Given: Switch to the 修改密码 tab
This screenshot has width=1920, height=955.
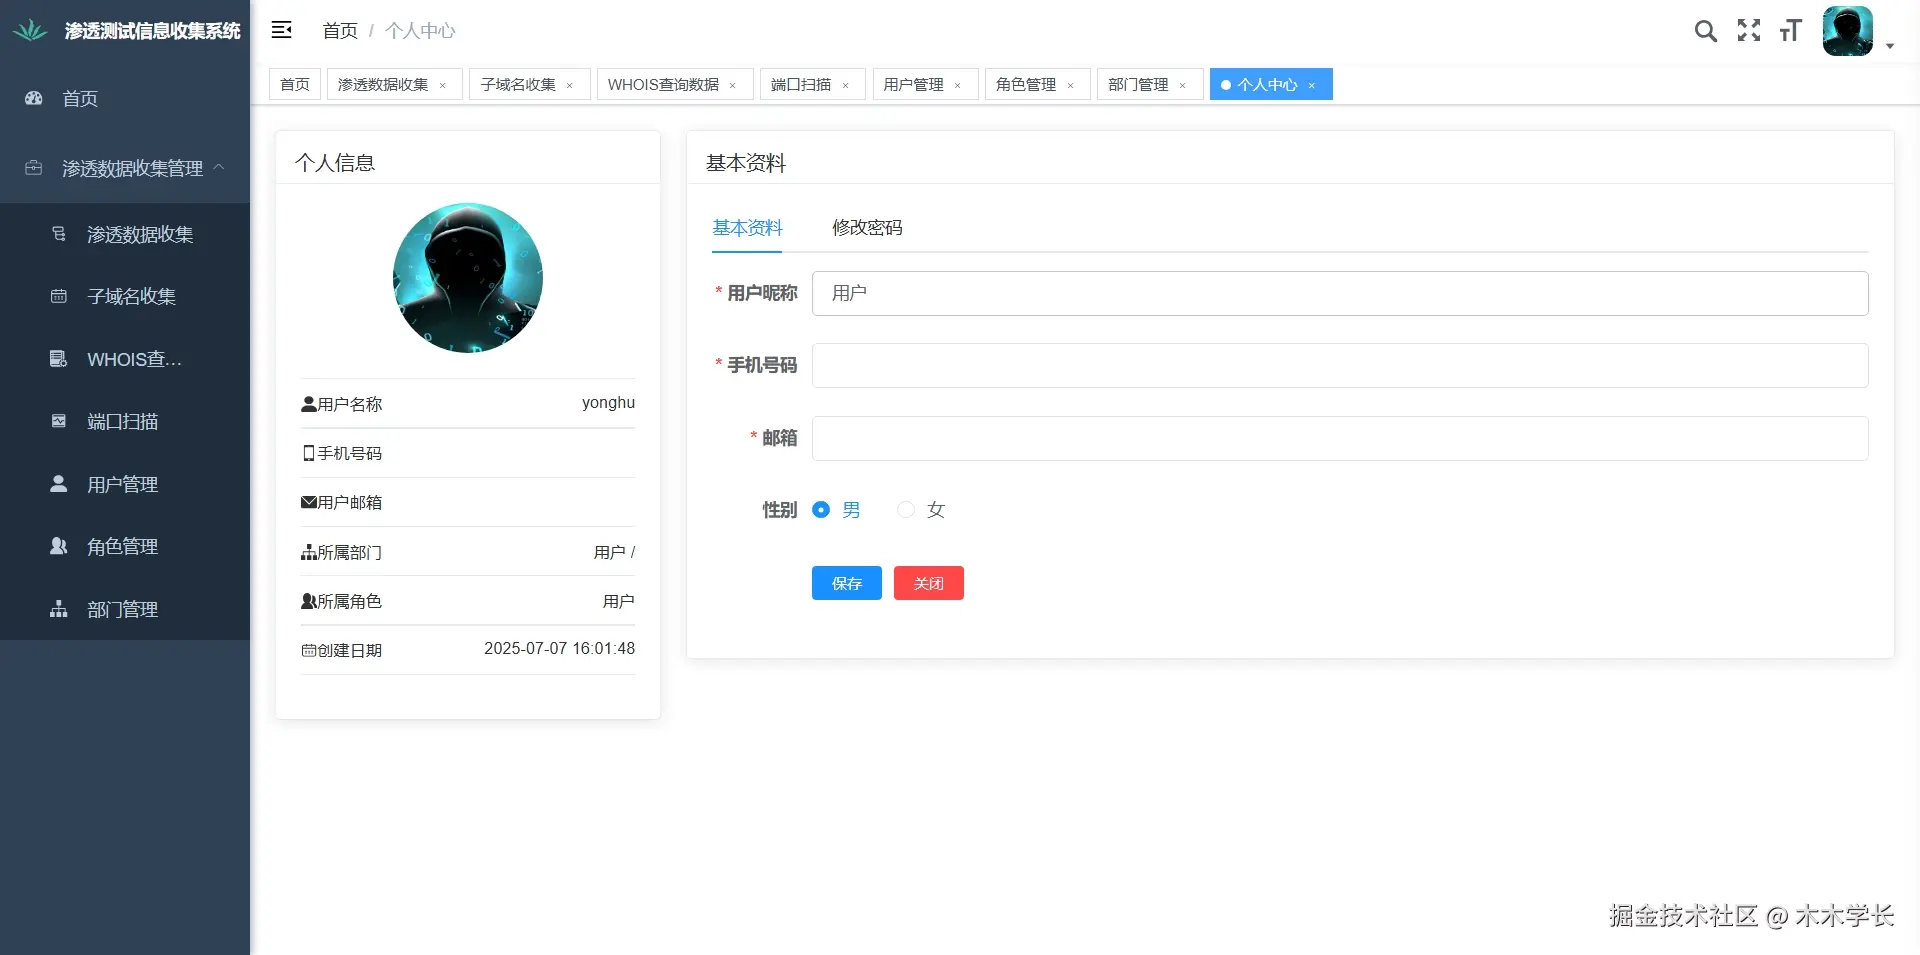Looking at the screenshot, I should 866,227.
